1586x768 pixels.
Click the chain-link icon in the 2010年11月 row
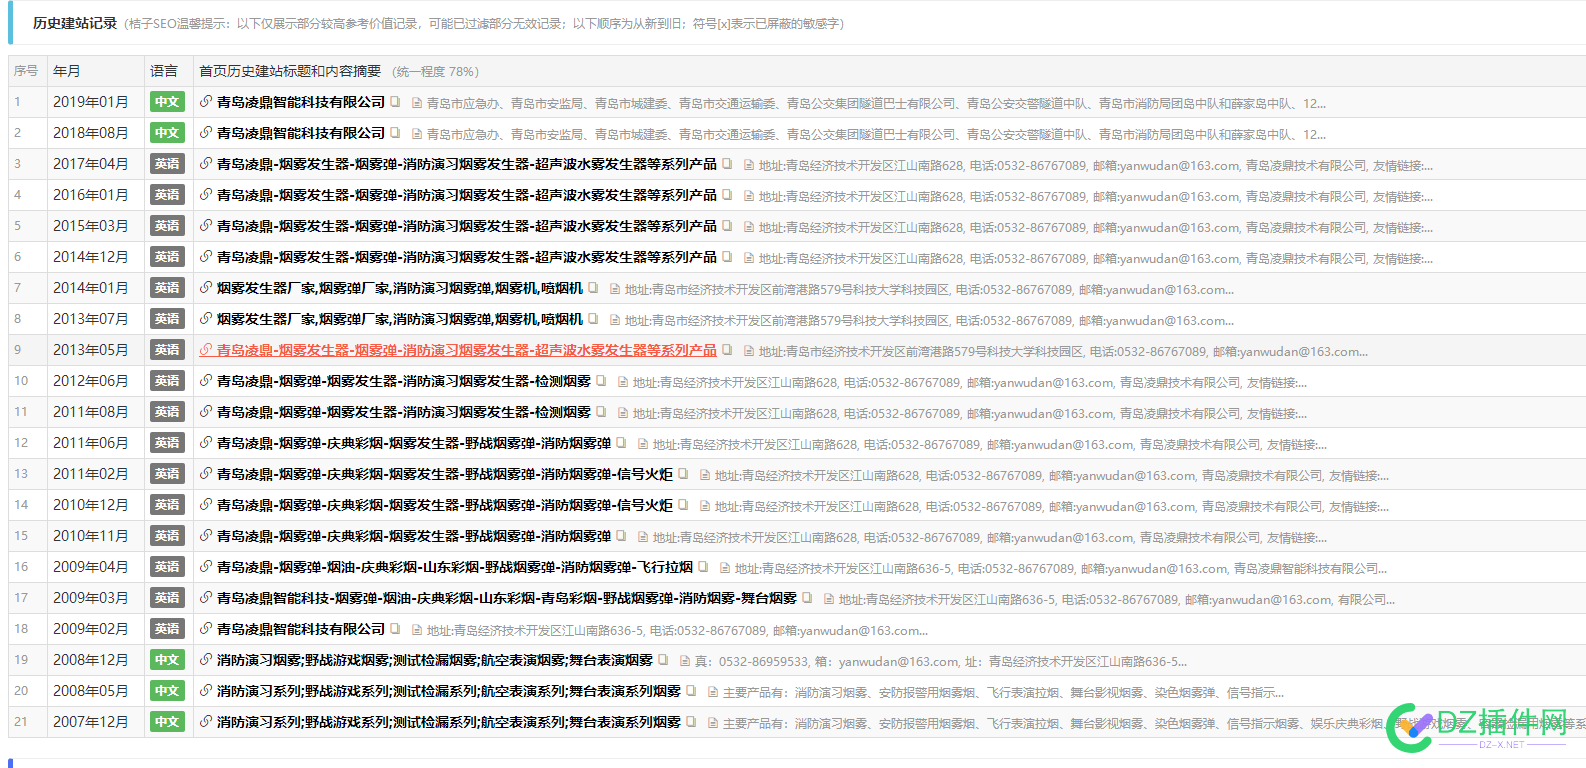(205, 536)
